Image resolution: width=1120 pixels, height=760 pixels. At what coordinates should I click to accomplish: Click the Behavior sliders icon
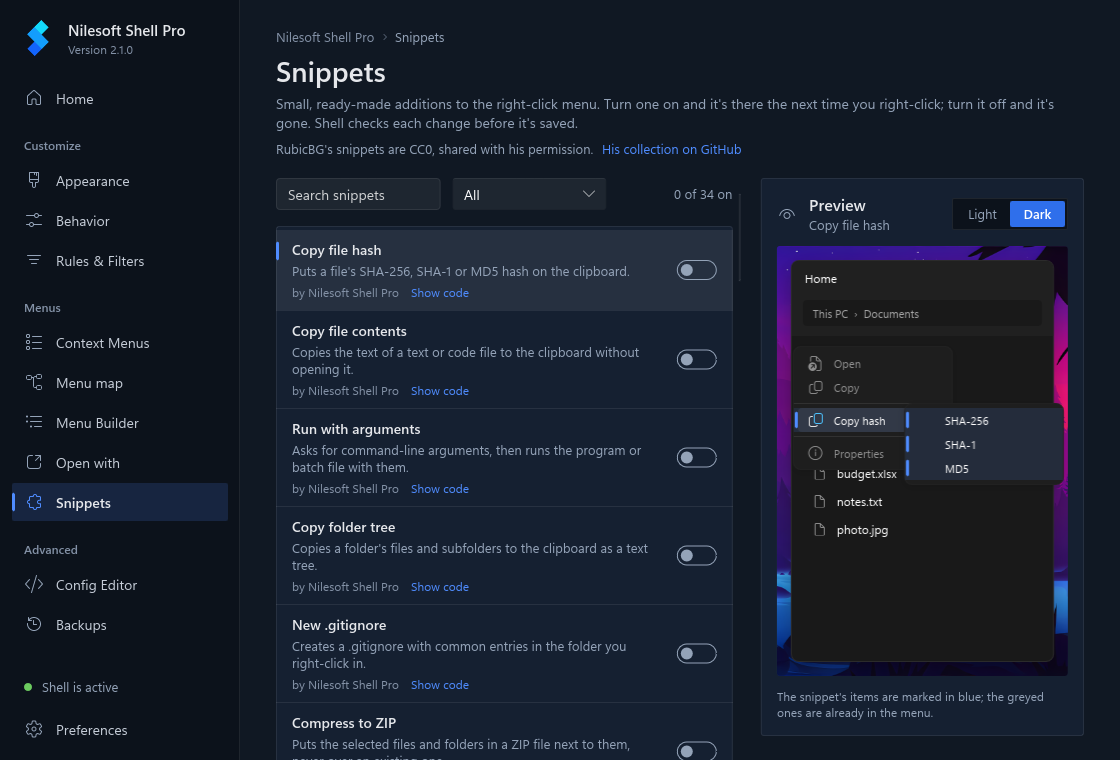point(34,220)
